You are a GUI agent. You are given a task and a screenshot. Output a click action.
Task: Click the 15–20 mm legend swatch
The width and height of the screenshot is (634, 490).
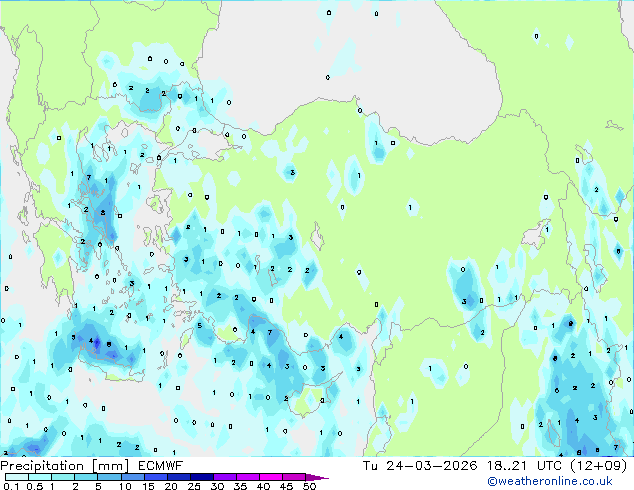pyautogui.click(x=155, y=477)
